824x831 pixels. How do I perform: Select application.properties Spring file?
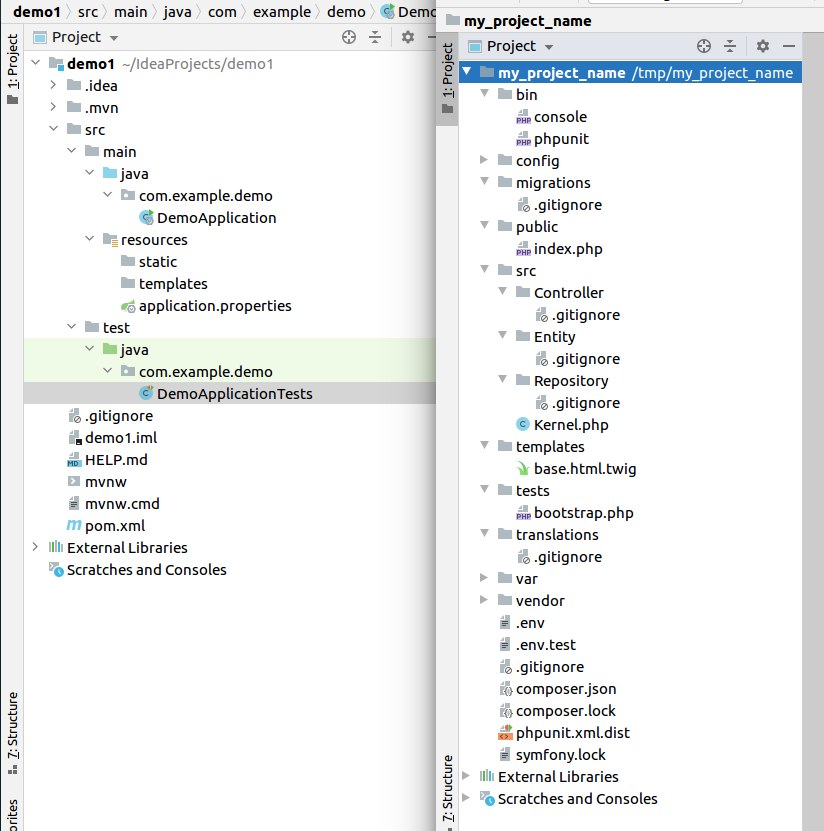click(x=206, y=306)
